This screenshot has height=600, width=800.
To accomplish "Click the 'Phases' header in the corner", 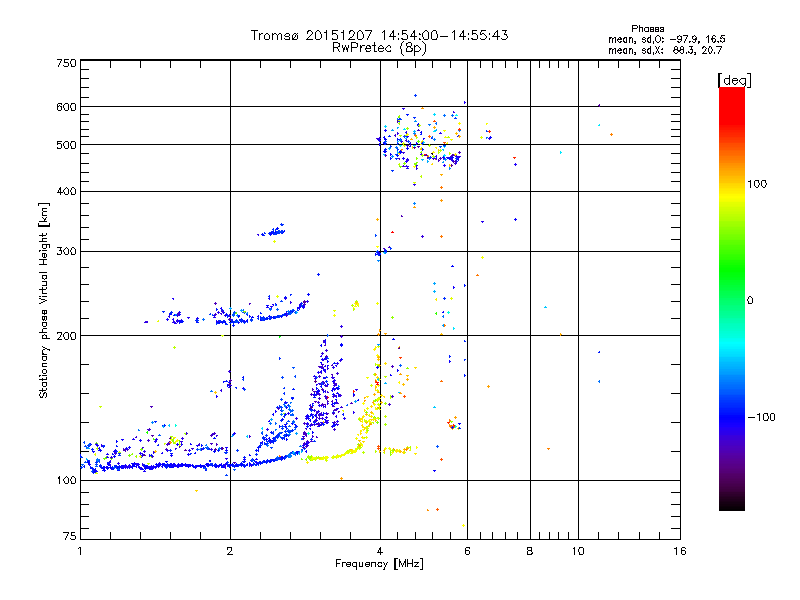I will click(x=647, y=29).
